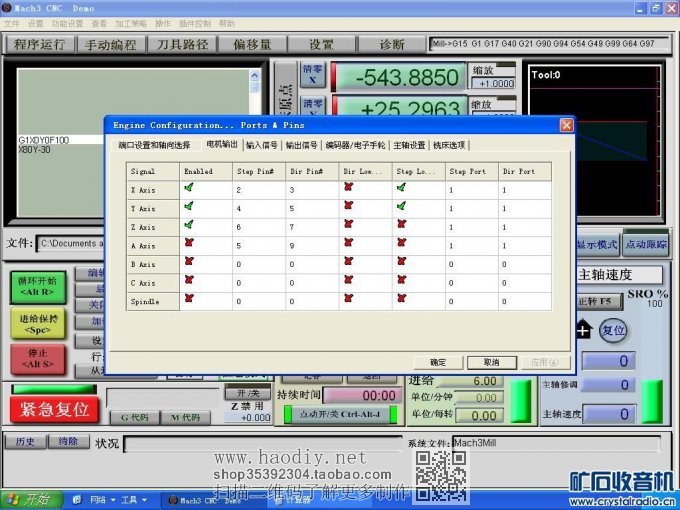Click the 确定 OK button
680x510 pixels.
(x=438, y=362)
